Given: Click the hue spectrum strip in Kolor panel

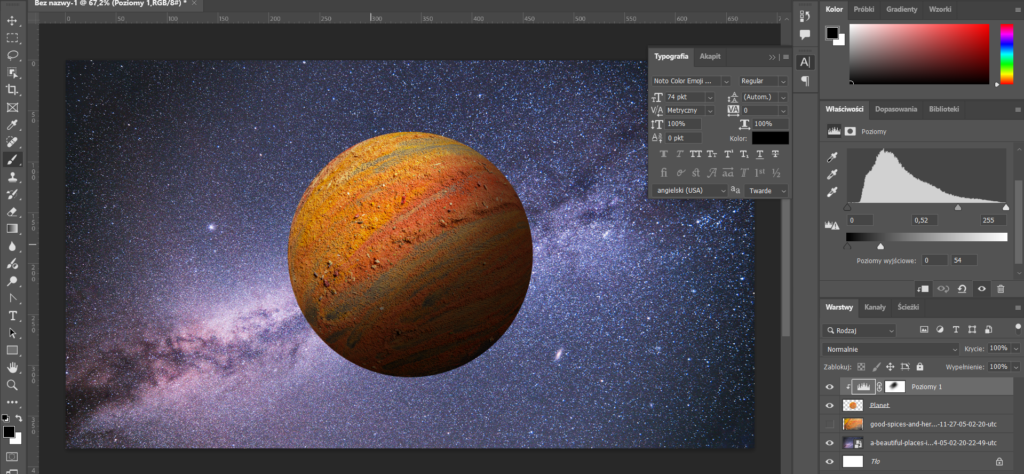Looking at the screenshot, I should pos(1007,54).
